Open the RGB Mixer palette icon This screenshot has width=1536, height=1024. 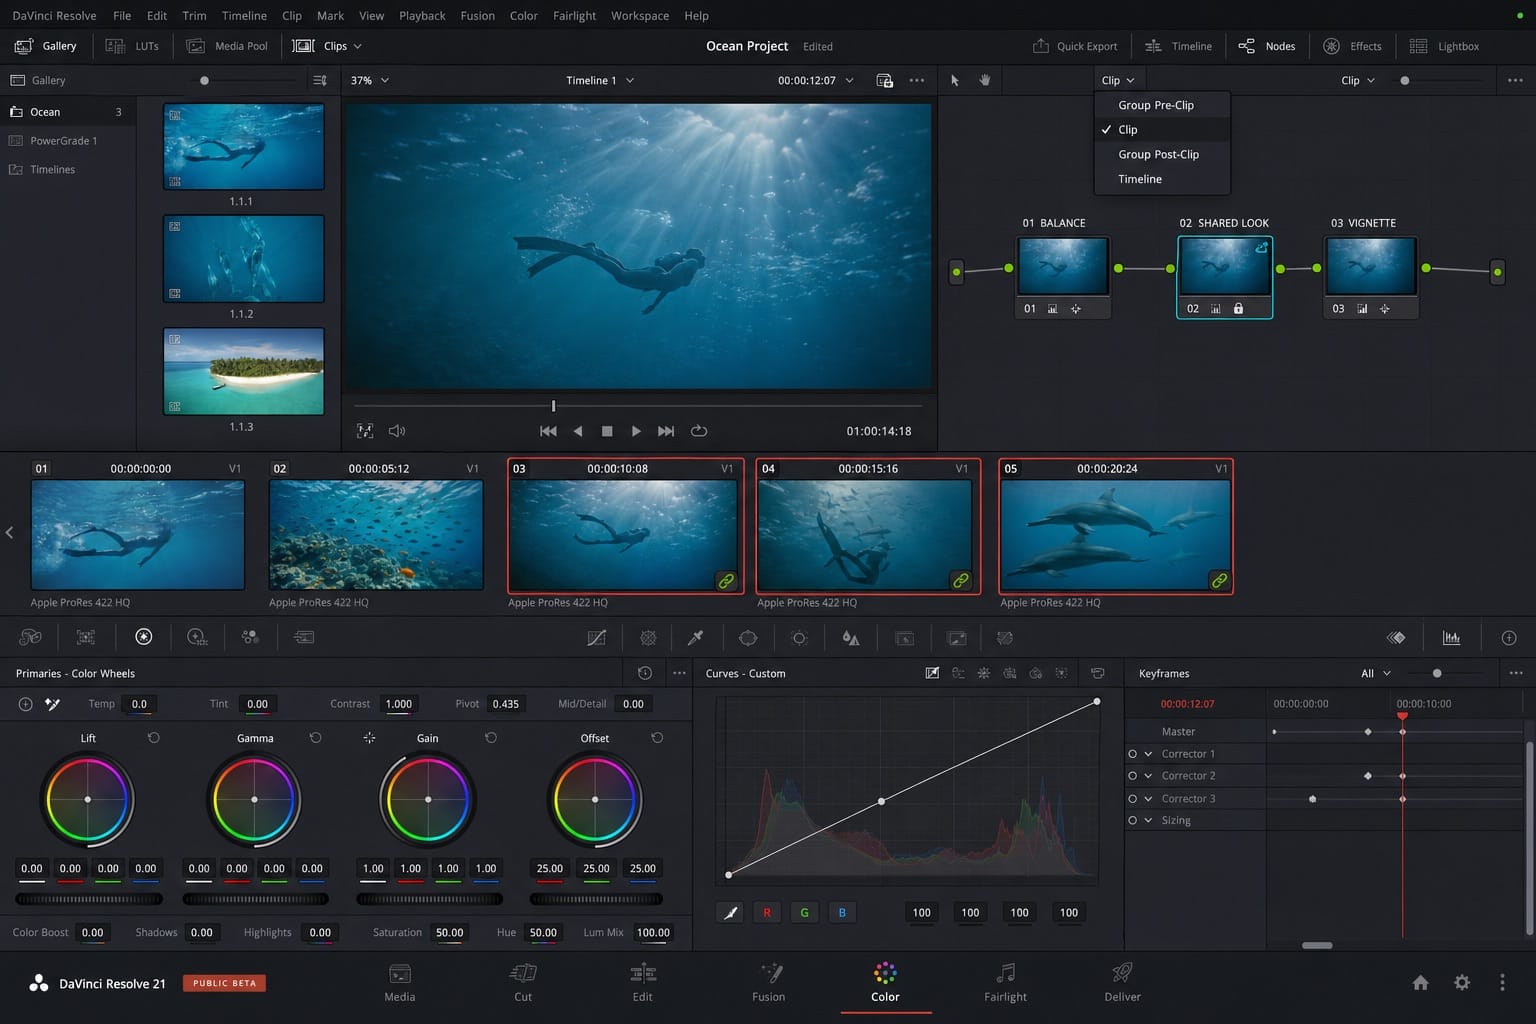tap(250, 636)
